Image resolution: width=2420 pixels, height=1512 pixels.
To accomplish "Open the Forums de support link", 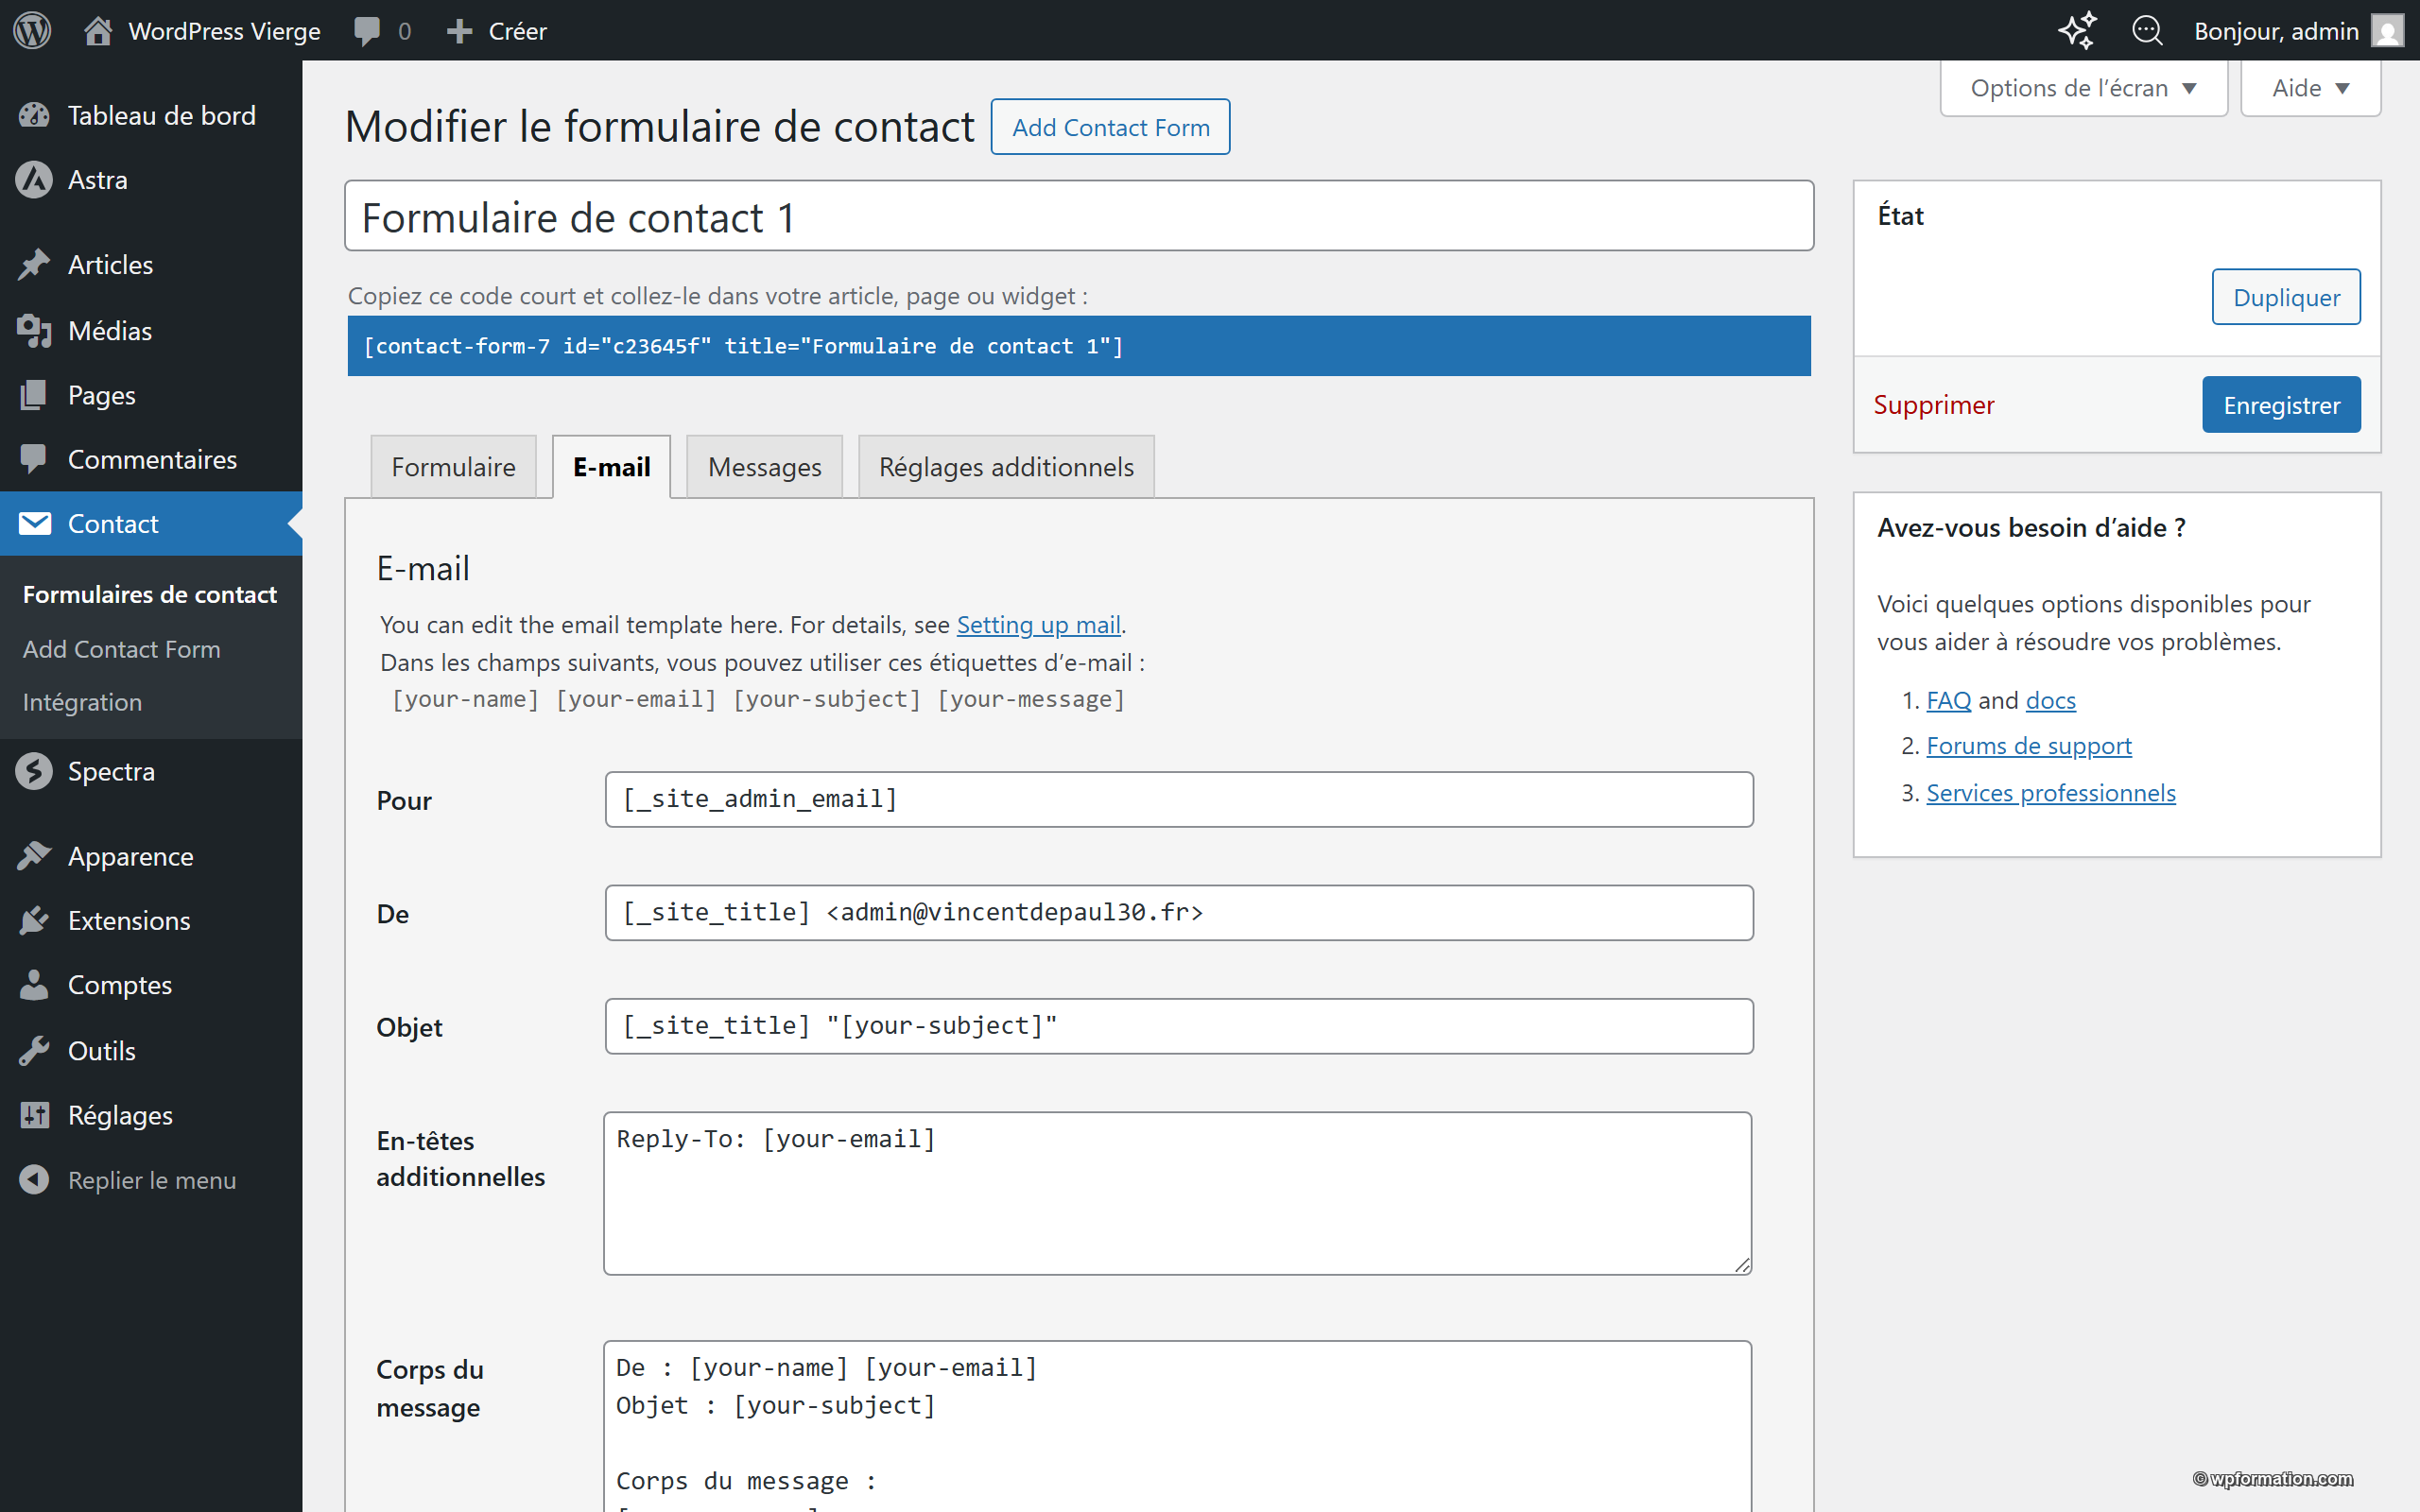I will (2029, 746).
